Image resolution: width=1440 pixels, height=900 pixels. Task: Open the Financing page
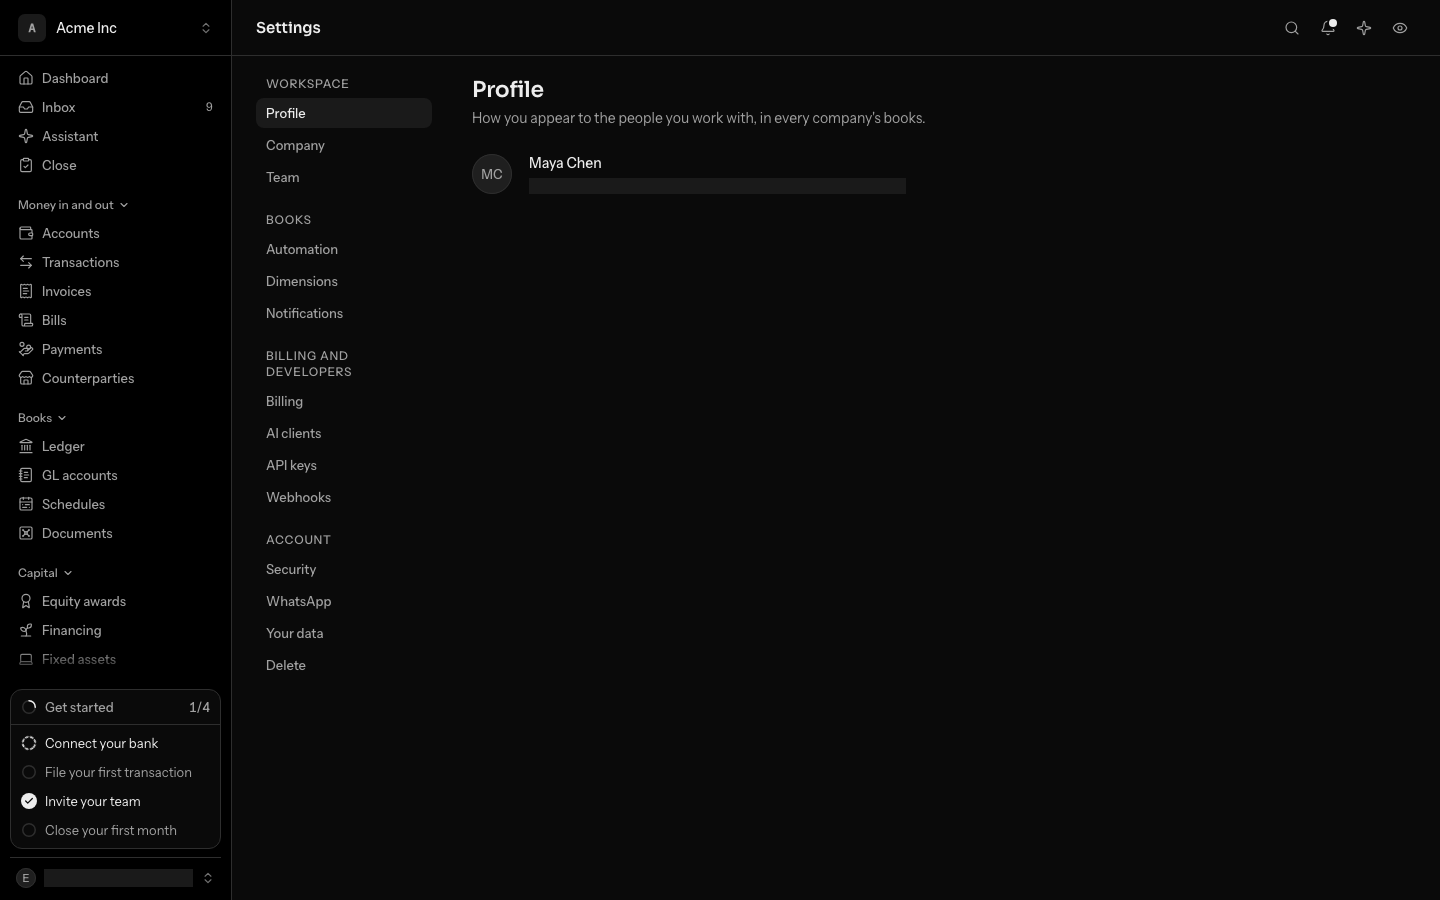point(116,630)
